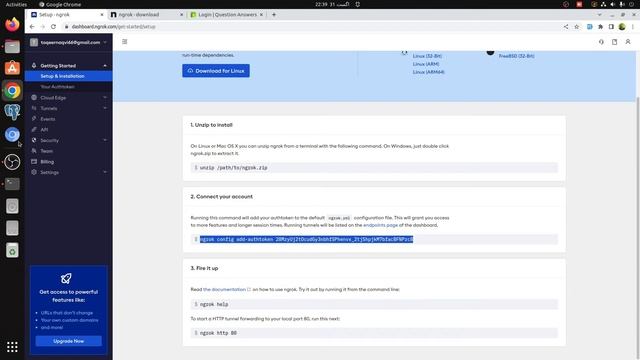Share this page from the address bar
This screenshot has height=360, width=640.
tap(566, 27)
